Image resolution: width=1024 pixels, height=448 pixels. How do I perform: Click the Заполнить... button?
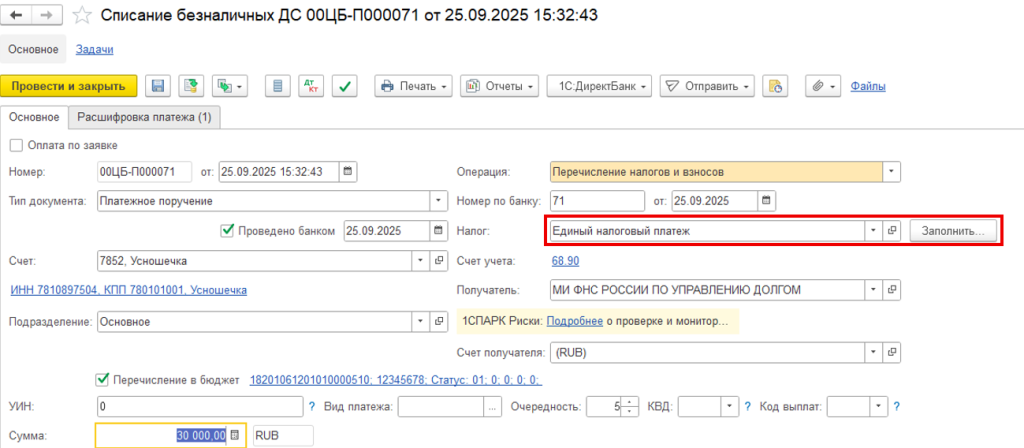tap(953, 231)
